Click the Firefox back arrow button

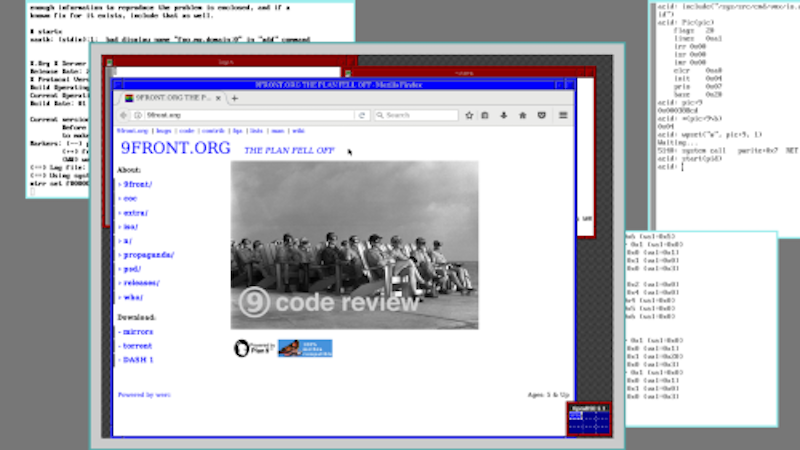pyautogui.click(x=123, y=115)
